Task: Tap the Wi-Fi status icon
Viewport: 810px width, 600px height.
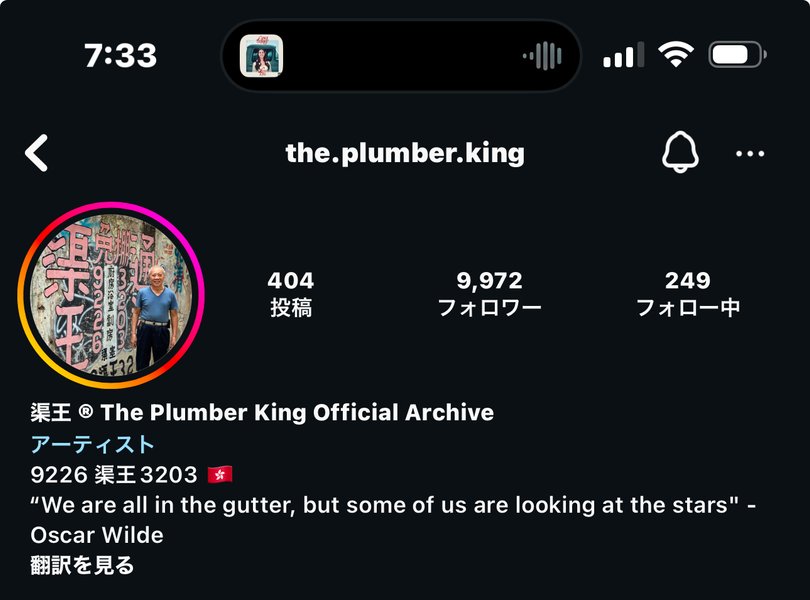Action: click(x=675, y=55)
